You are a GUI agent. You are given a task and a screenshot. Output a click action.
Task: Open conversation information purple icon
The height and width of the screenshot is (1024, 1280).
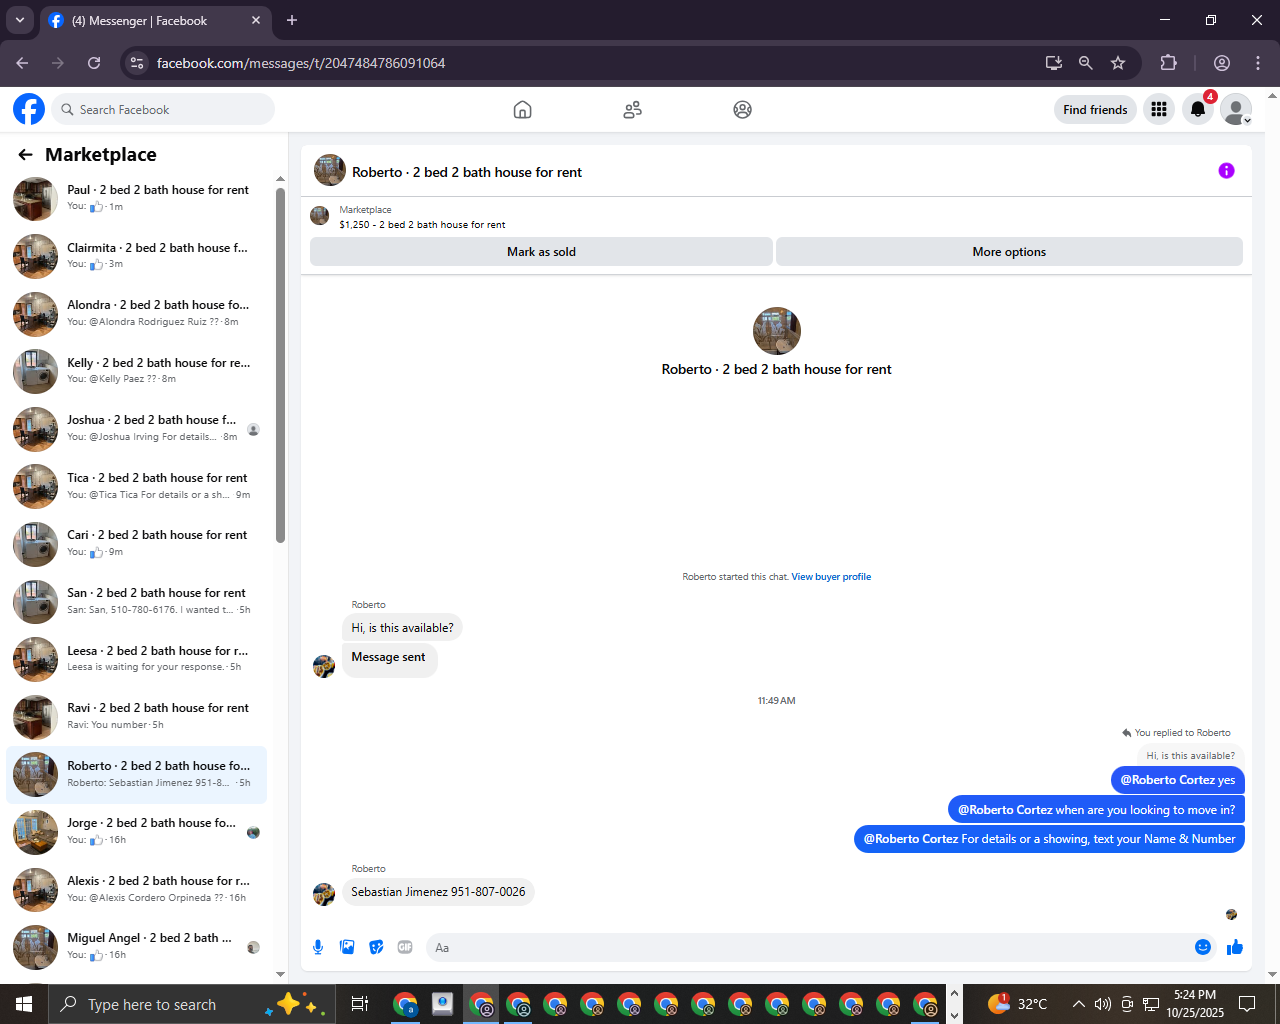pyautogui.click(x=1226, y=171)
